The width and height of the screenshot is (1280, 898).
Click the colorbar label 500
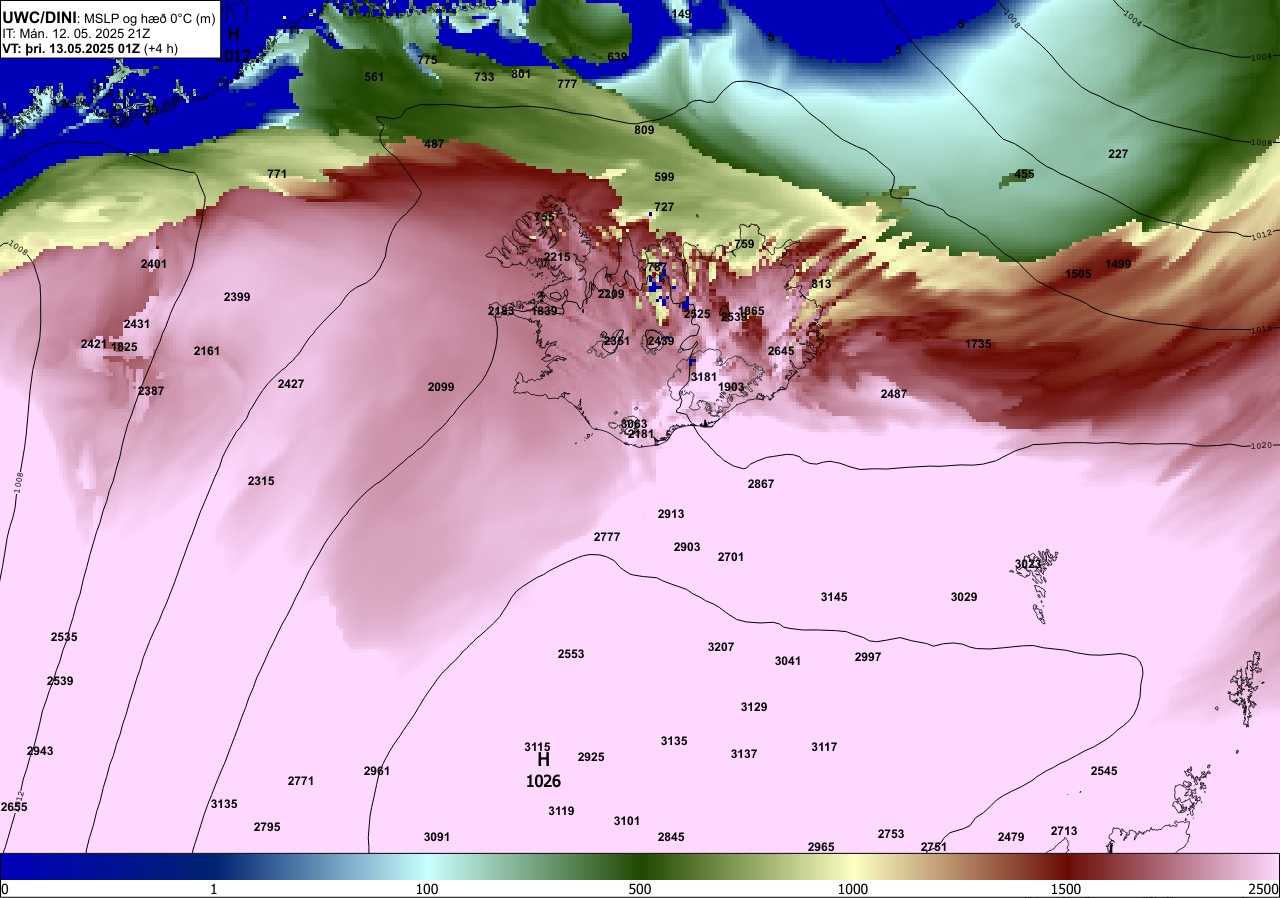point(640,889)
